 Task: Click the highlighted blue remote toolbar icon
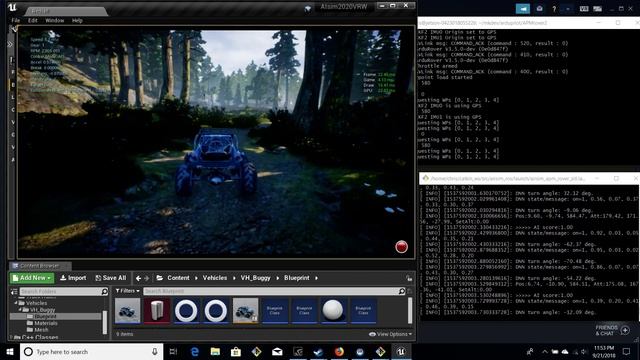coord(522,9)
